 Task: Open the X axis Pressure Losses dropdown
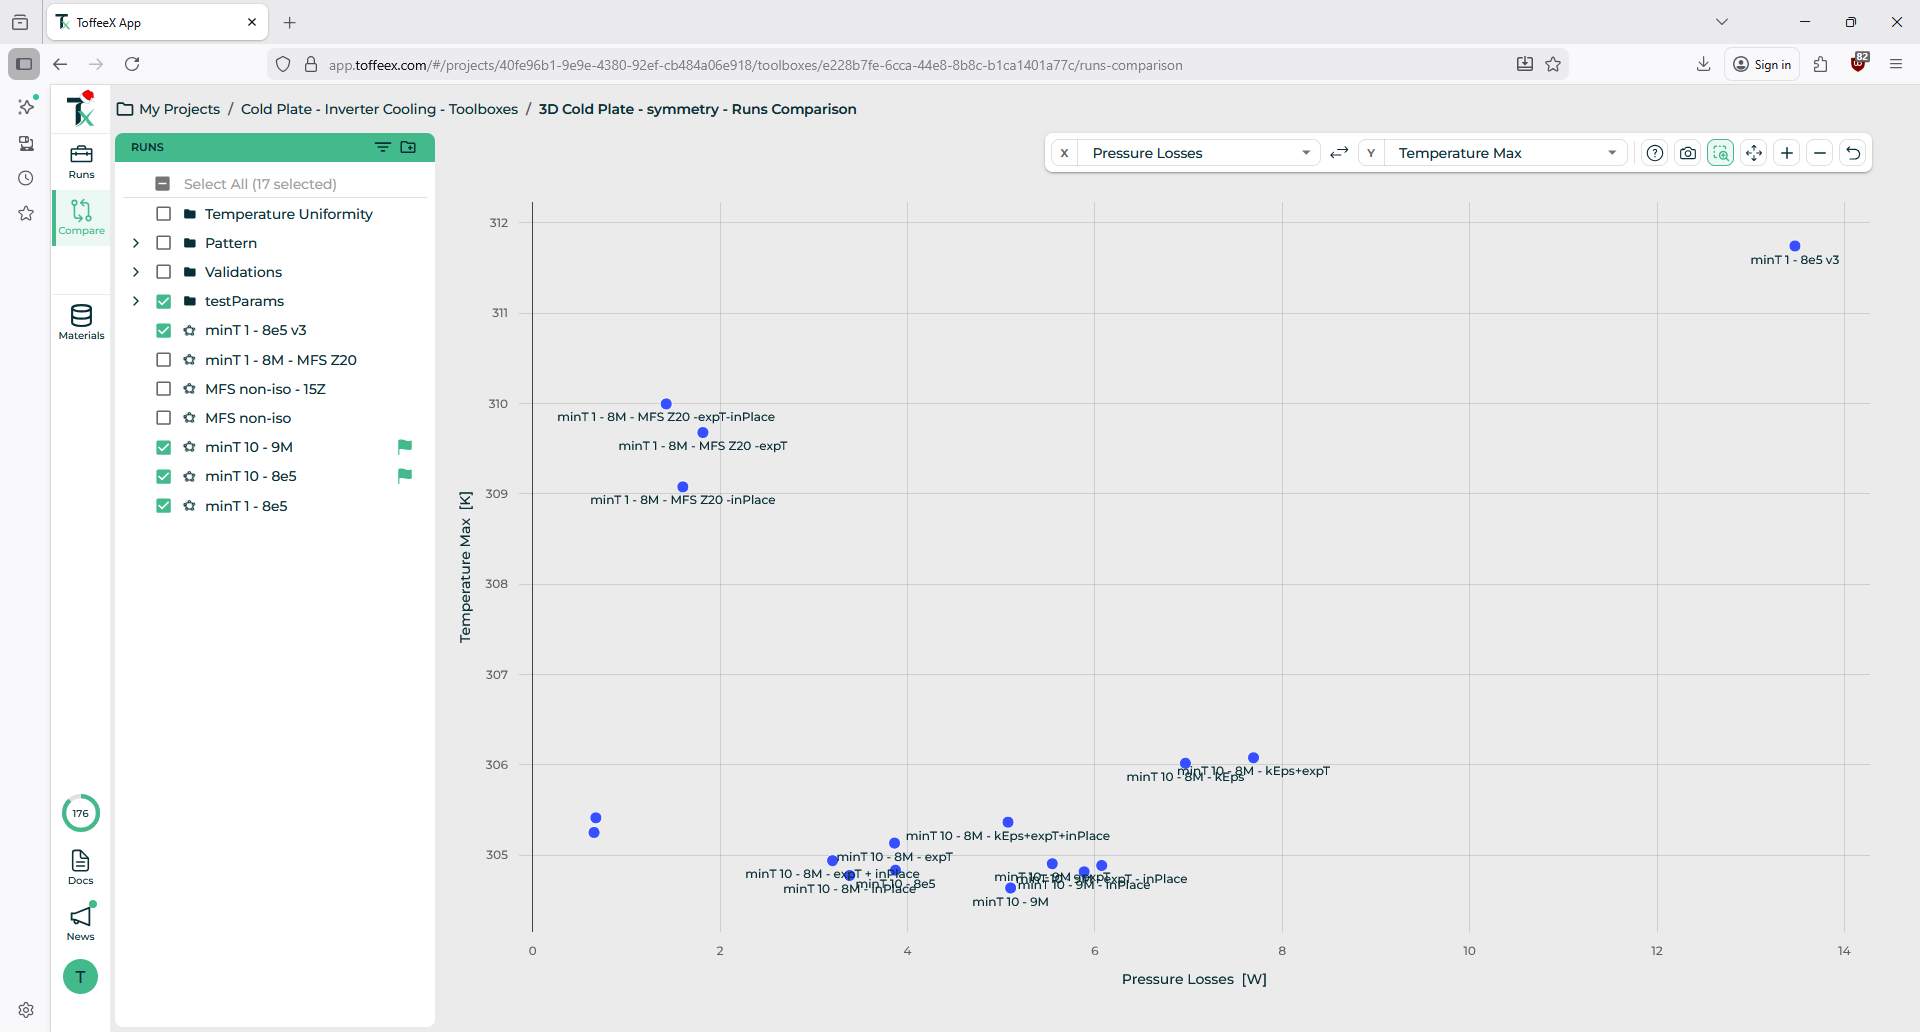[1198, 153]
